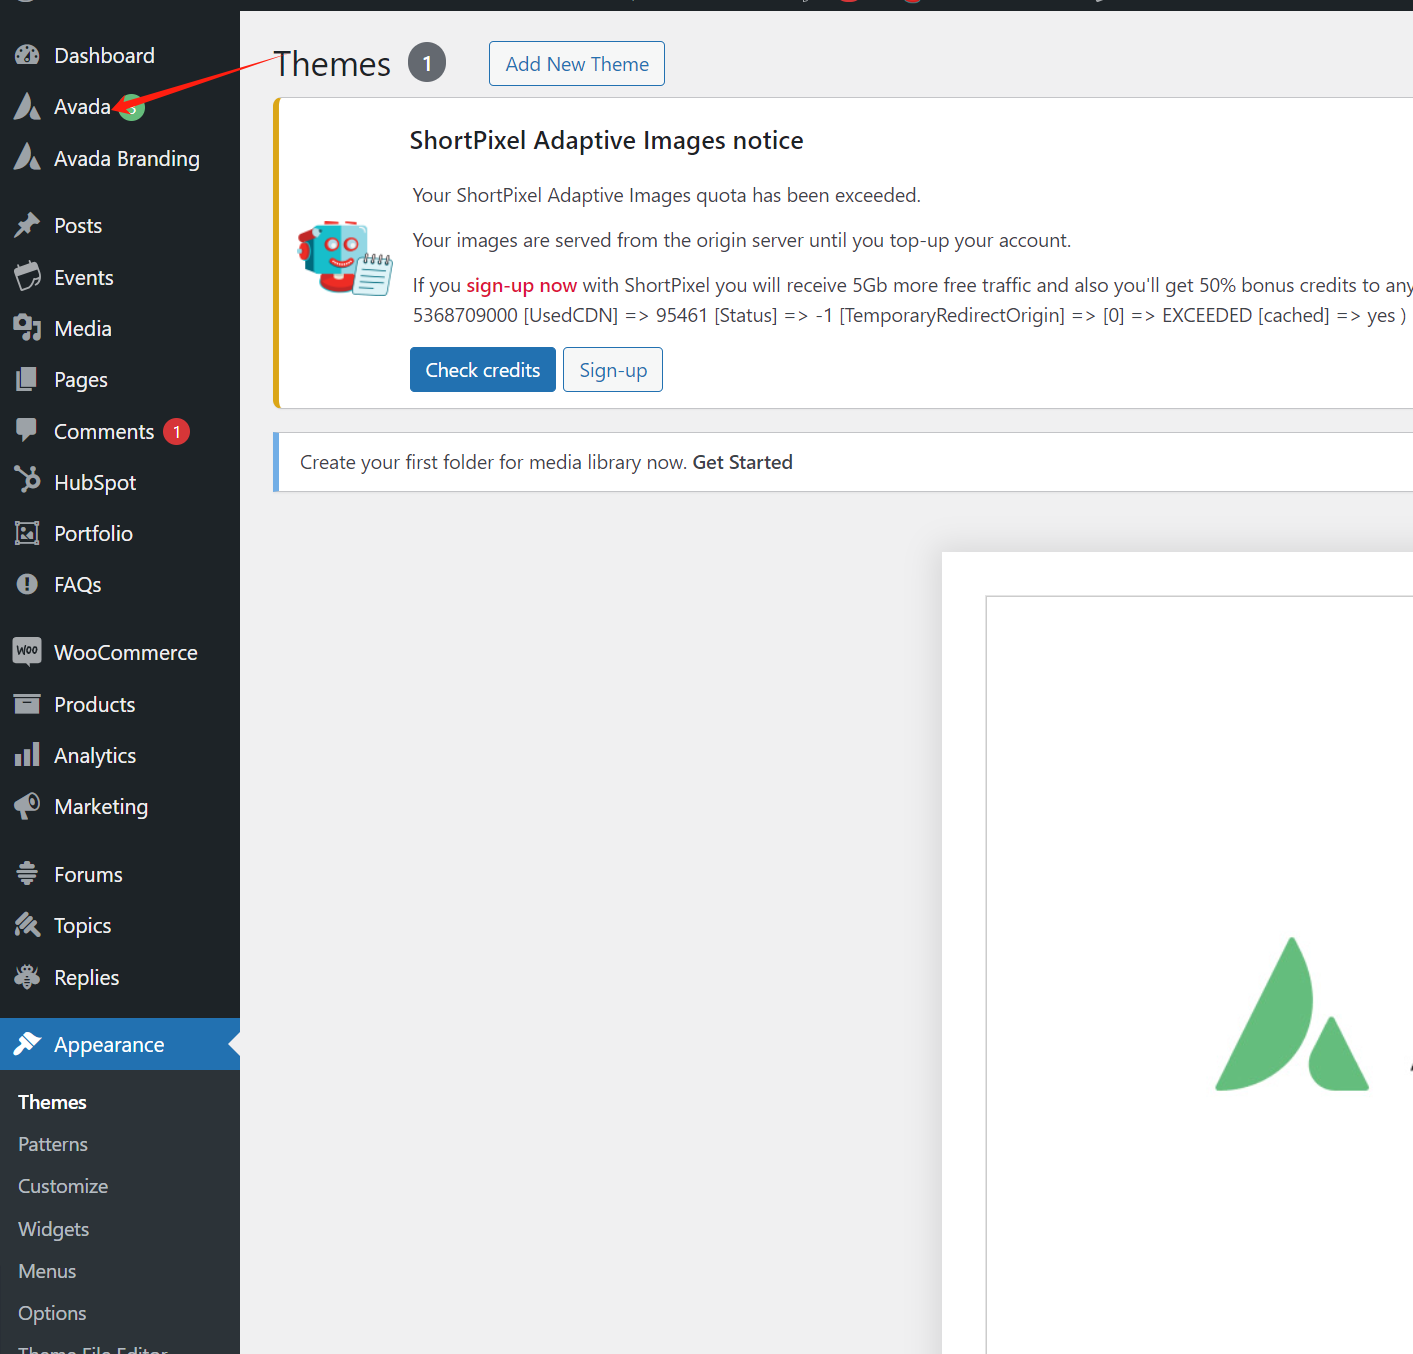1413x1354 pixels.
Task: Click the Posts pushpin icon
Action: point(27,225)
